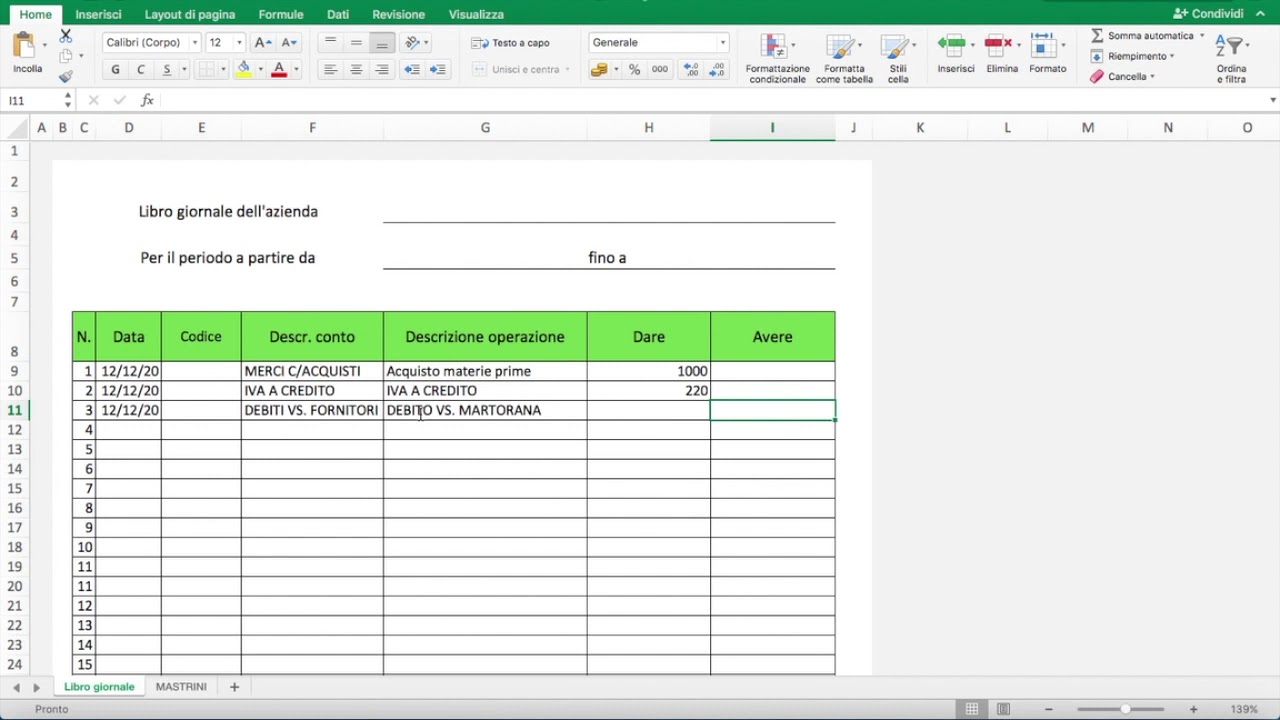The width and height of the screenshot is (1280, 720).
Task: Click the decrease decimal places icon
Action: pyautogui.click(x=717, y=70)
